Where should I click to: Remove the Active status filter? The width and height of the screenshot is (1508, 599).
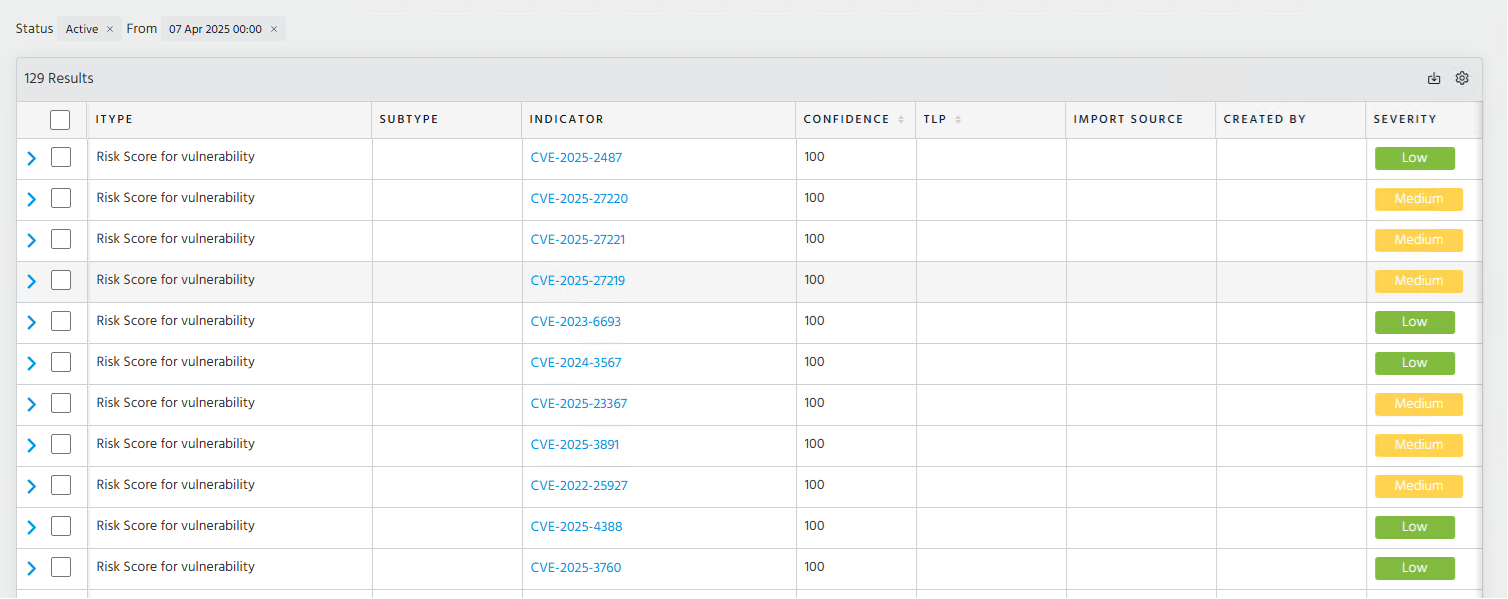point(110,29)
